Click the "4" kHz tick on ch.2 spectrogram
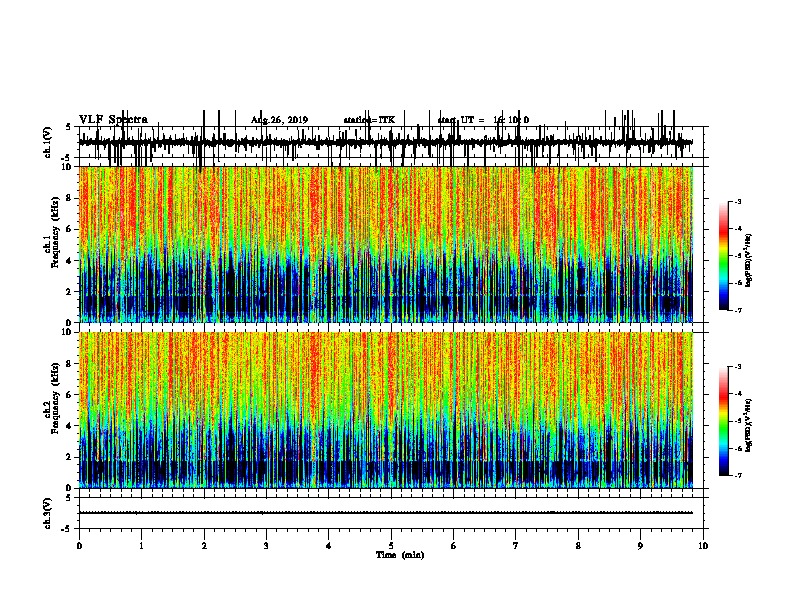The width and height of the screenshot is (792, 612). point(70,426)
